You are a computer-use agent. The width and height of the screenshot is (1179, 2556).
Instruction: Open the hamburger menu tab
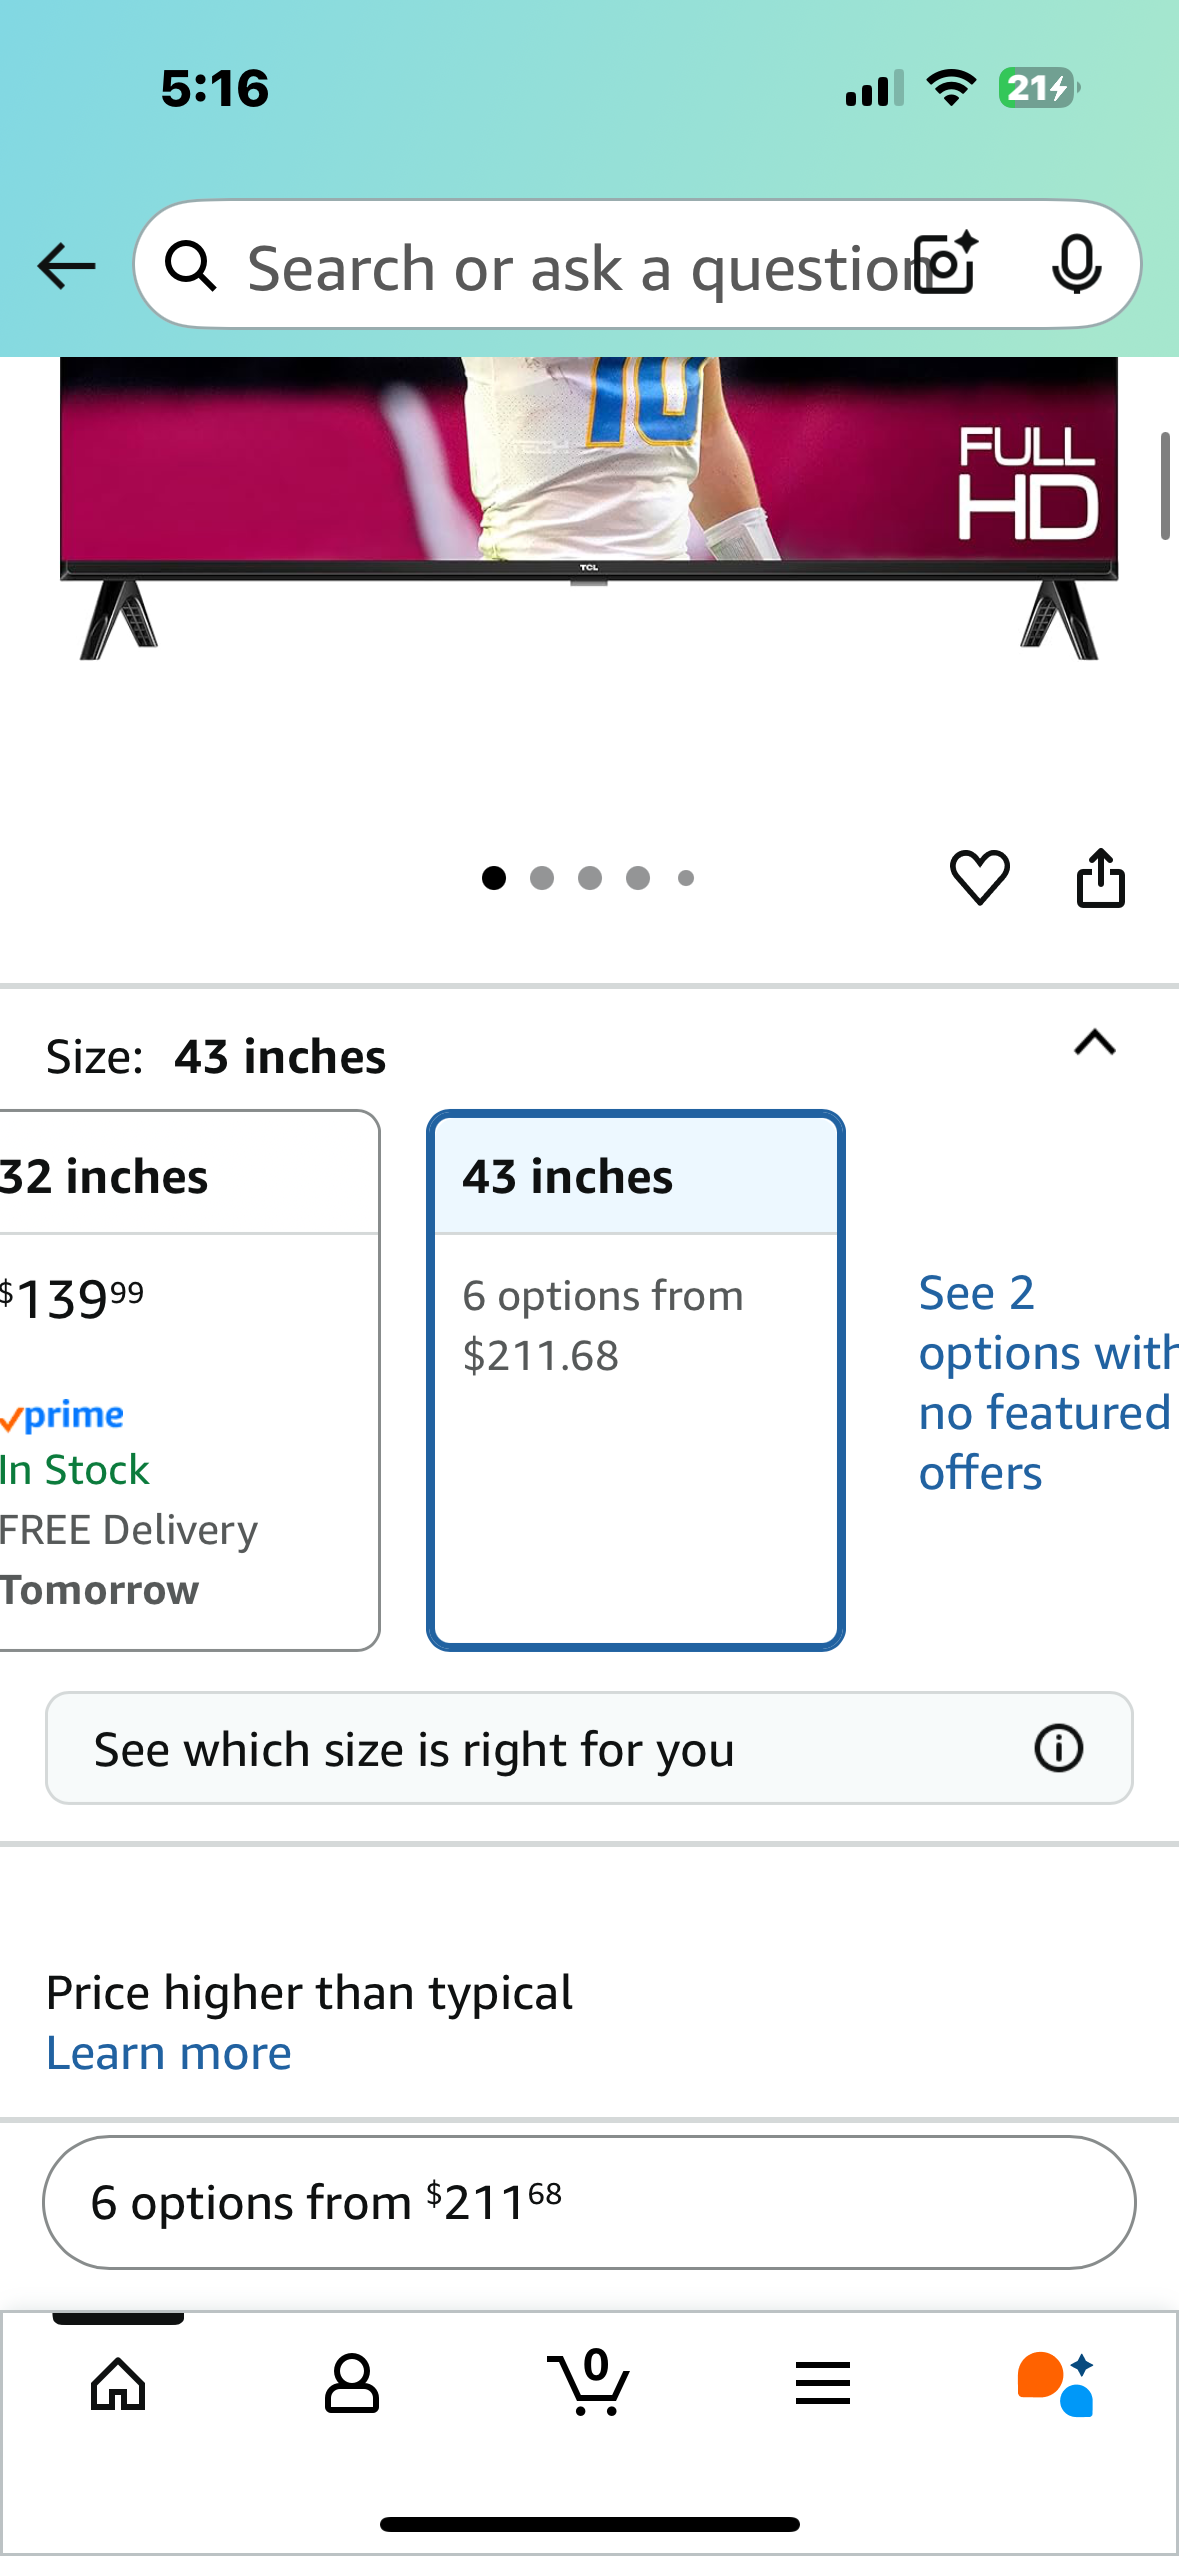pyautogui.click(x=822, y=2384)
